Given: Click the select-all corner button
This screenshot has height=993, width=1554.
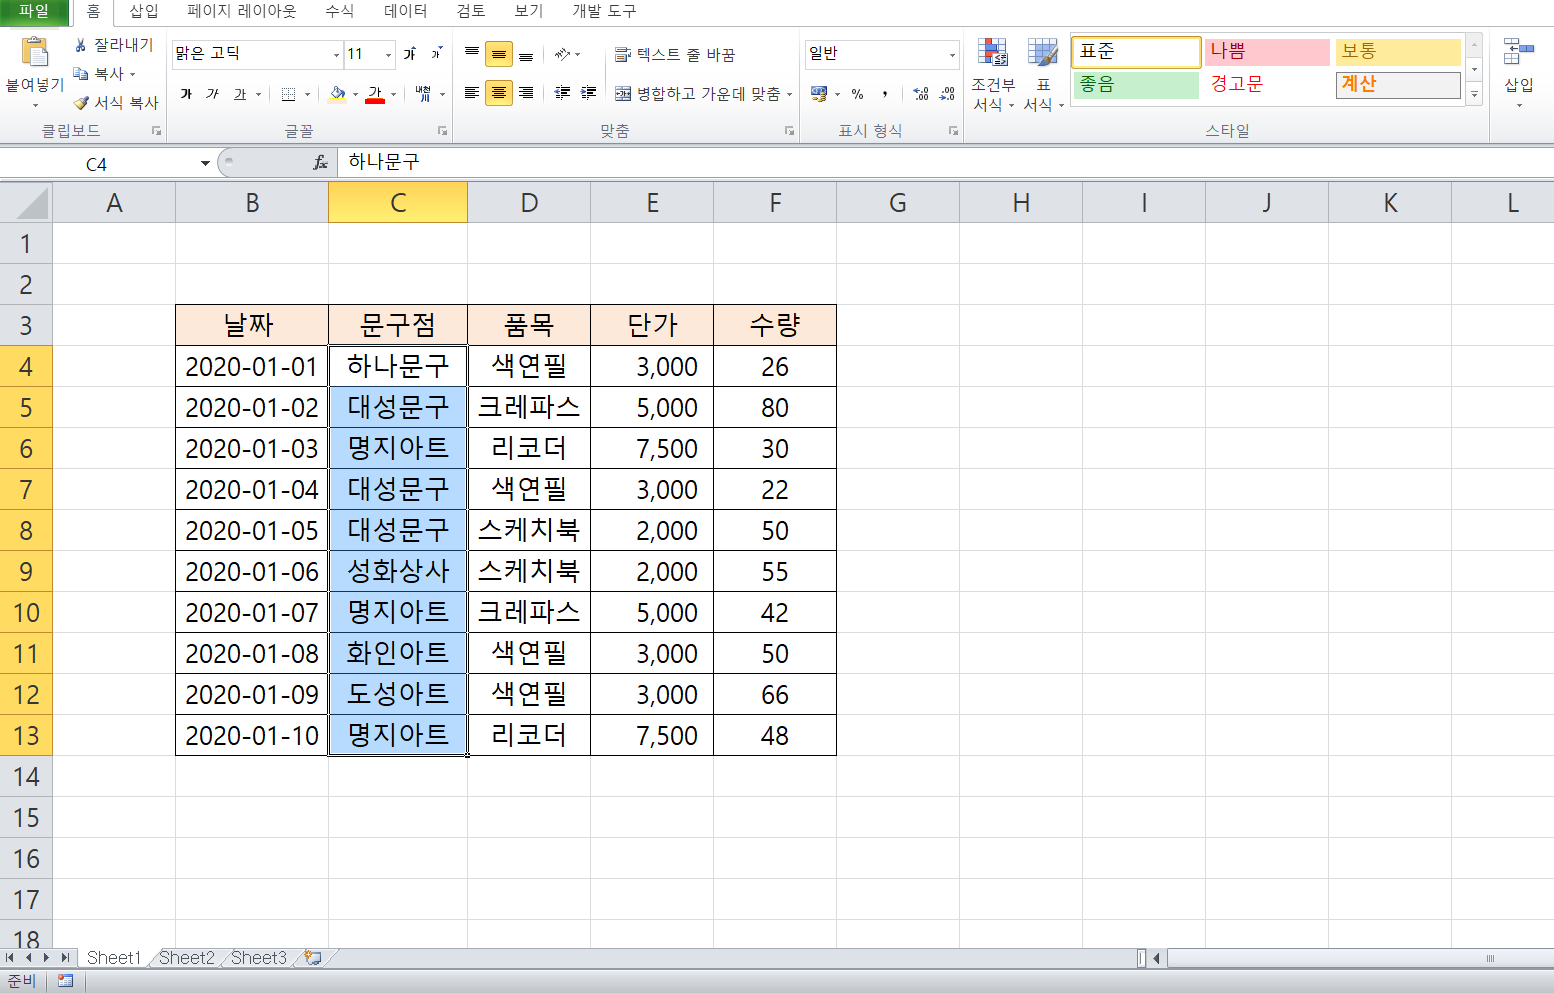Looking at the screenshot, I should (x=26, y=203).
